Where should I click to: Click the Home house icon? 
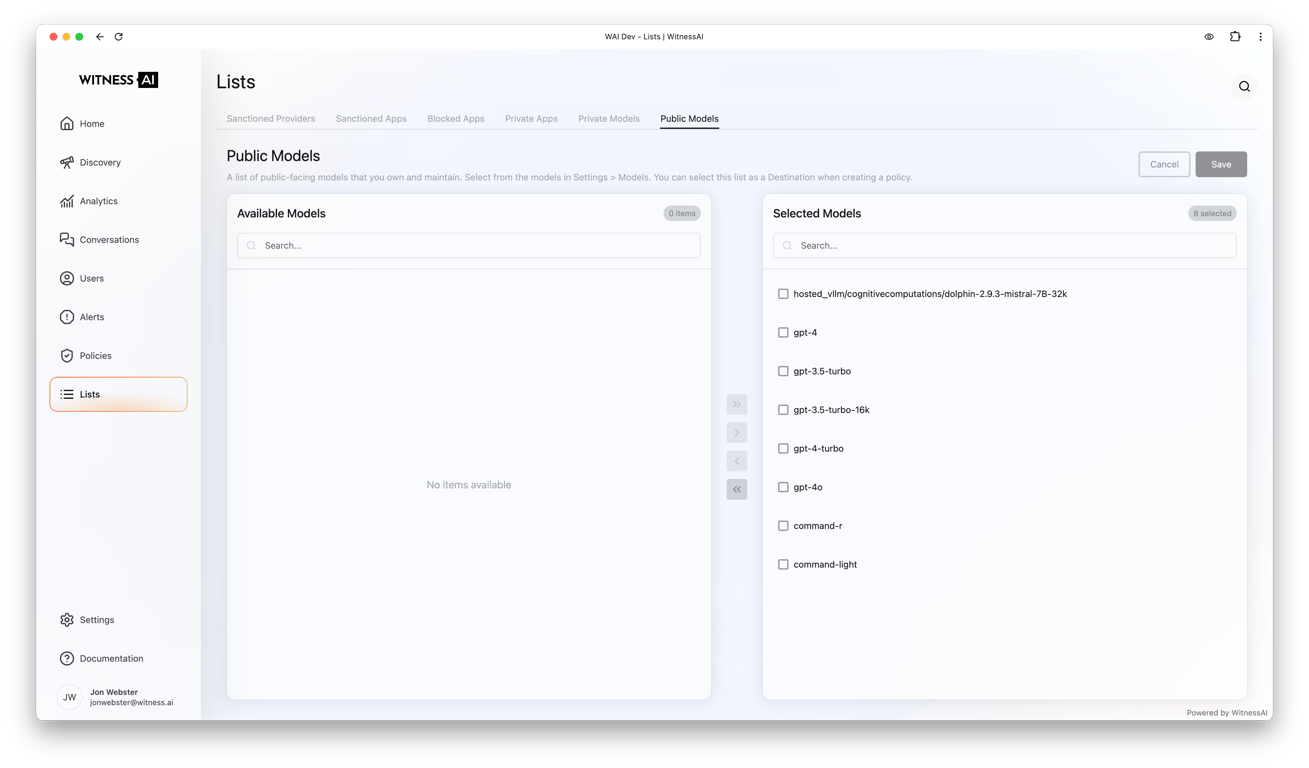pyautogui.click(x=67, y=124)
